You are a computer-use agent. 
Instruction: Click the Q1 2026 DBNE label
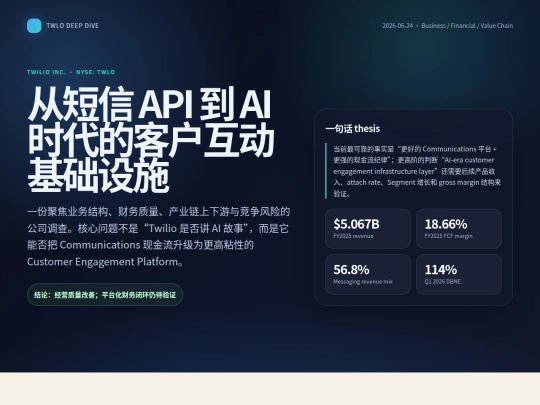coord(443,282)
